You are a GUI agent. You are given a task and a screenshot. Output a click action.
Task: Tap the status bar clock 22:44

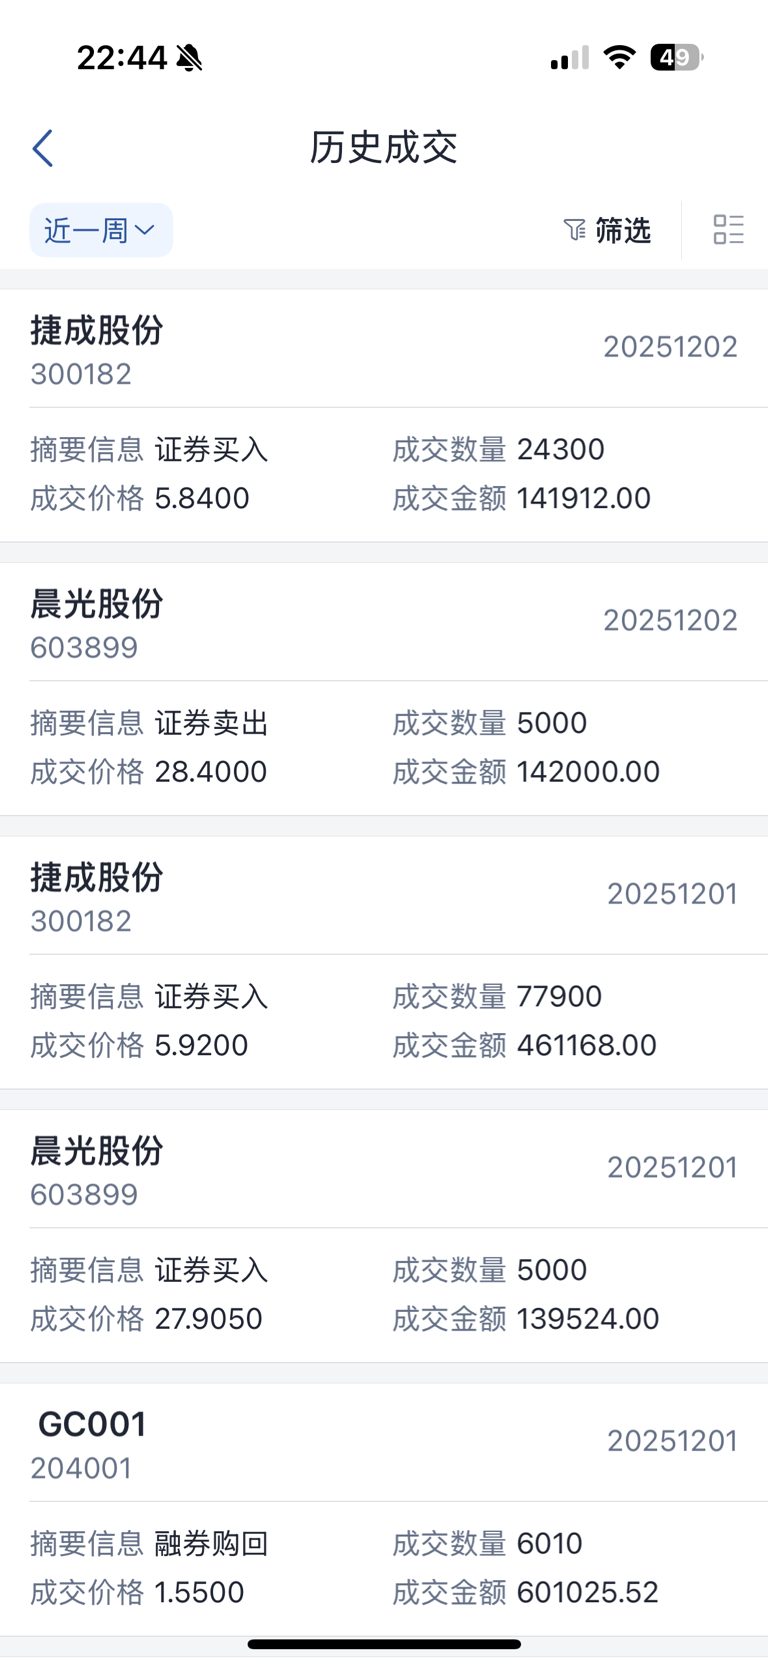click(122, 58)
